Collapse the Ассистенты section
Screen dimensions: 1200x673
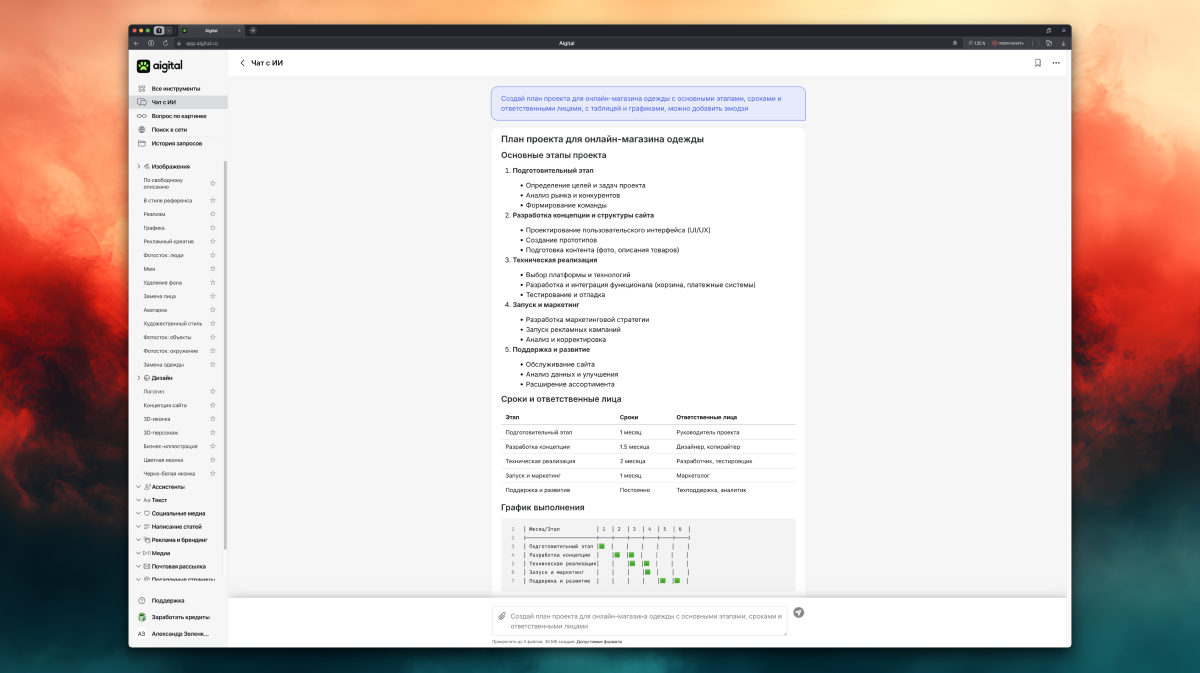(x=138, y=487)
